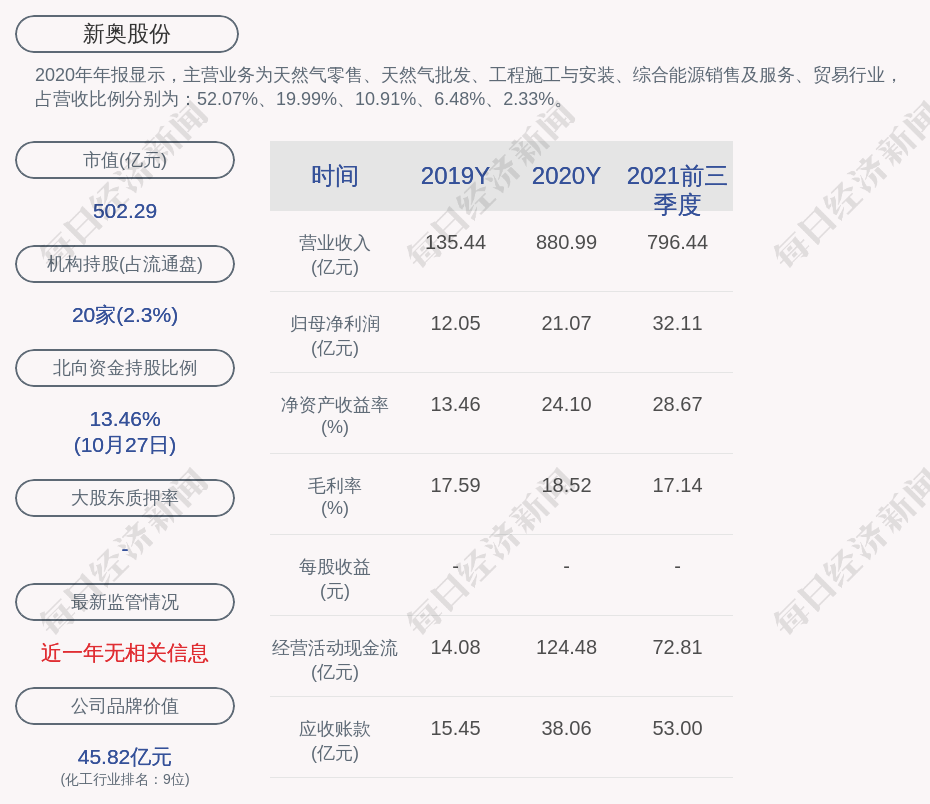930x804 pixels.
Task: Click the 2019Y column header
Action: coord(455,176)
